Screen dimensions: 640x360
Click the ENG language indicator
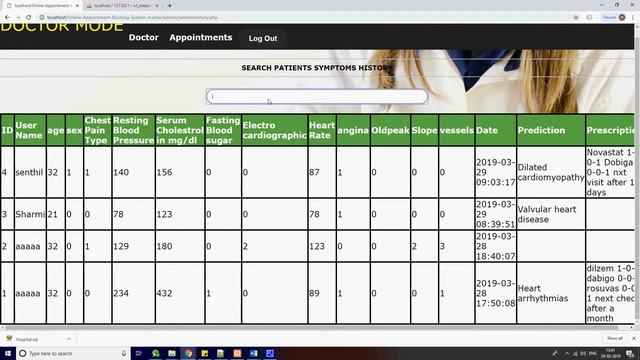click(593, 353)
